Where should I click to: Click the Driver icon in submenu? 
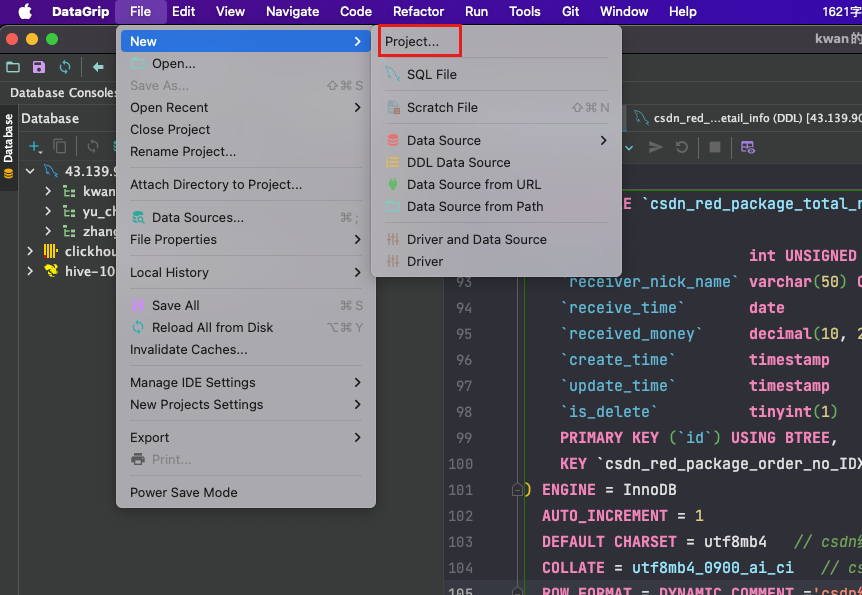(x=393, y=261)
